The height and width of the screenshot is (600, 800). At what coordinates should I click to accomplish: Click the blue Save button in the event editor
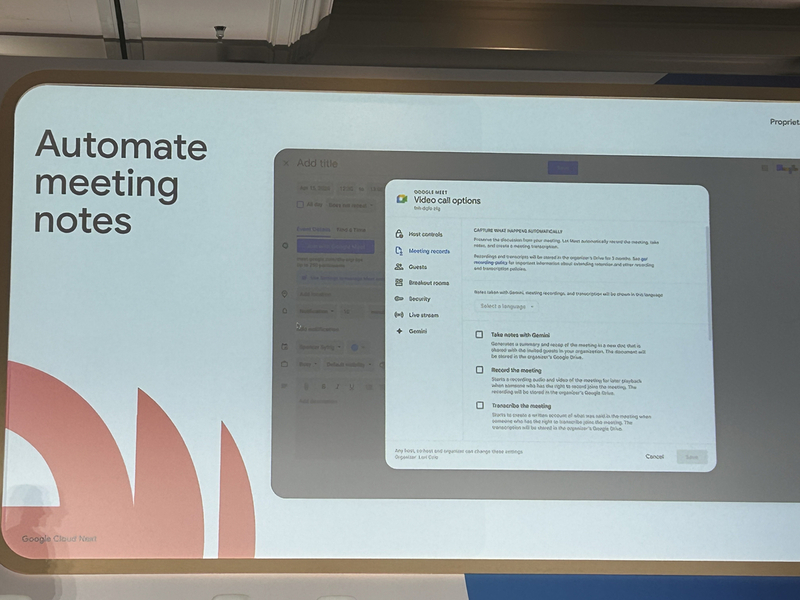click(563, 168)
